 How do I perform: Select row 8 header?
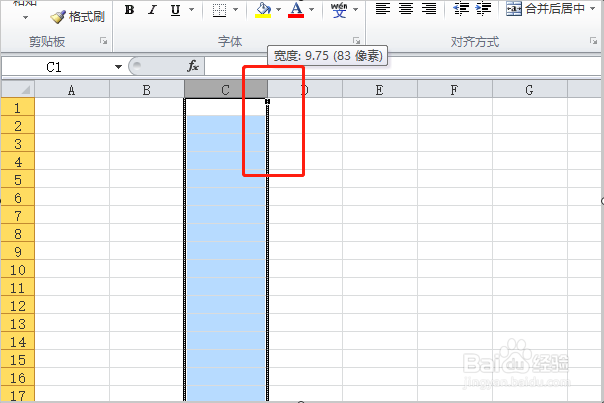[x=18, y=233]
